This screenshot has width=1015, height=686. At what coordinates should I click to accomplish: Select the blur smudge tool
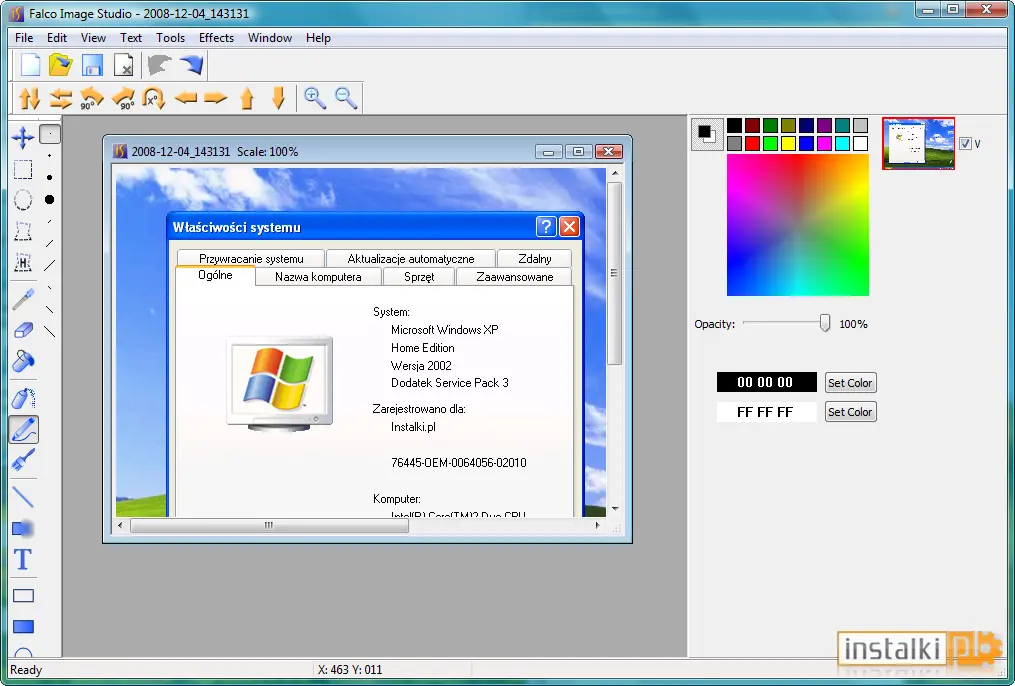[x=23, y=528]
